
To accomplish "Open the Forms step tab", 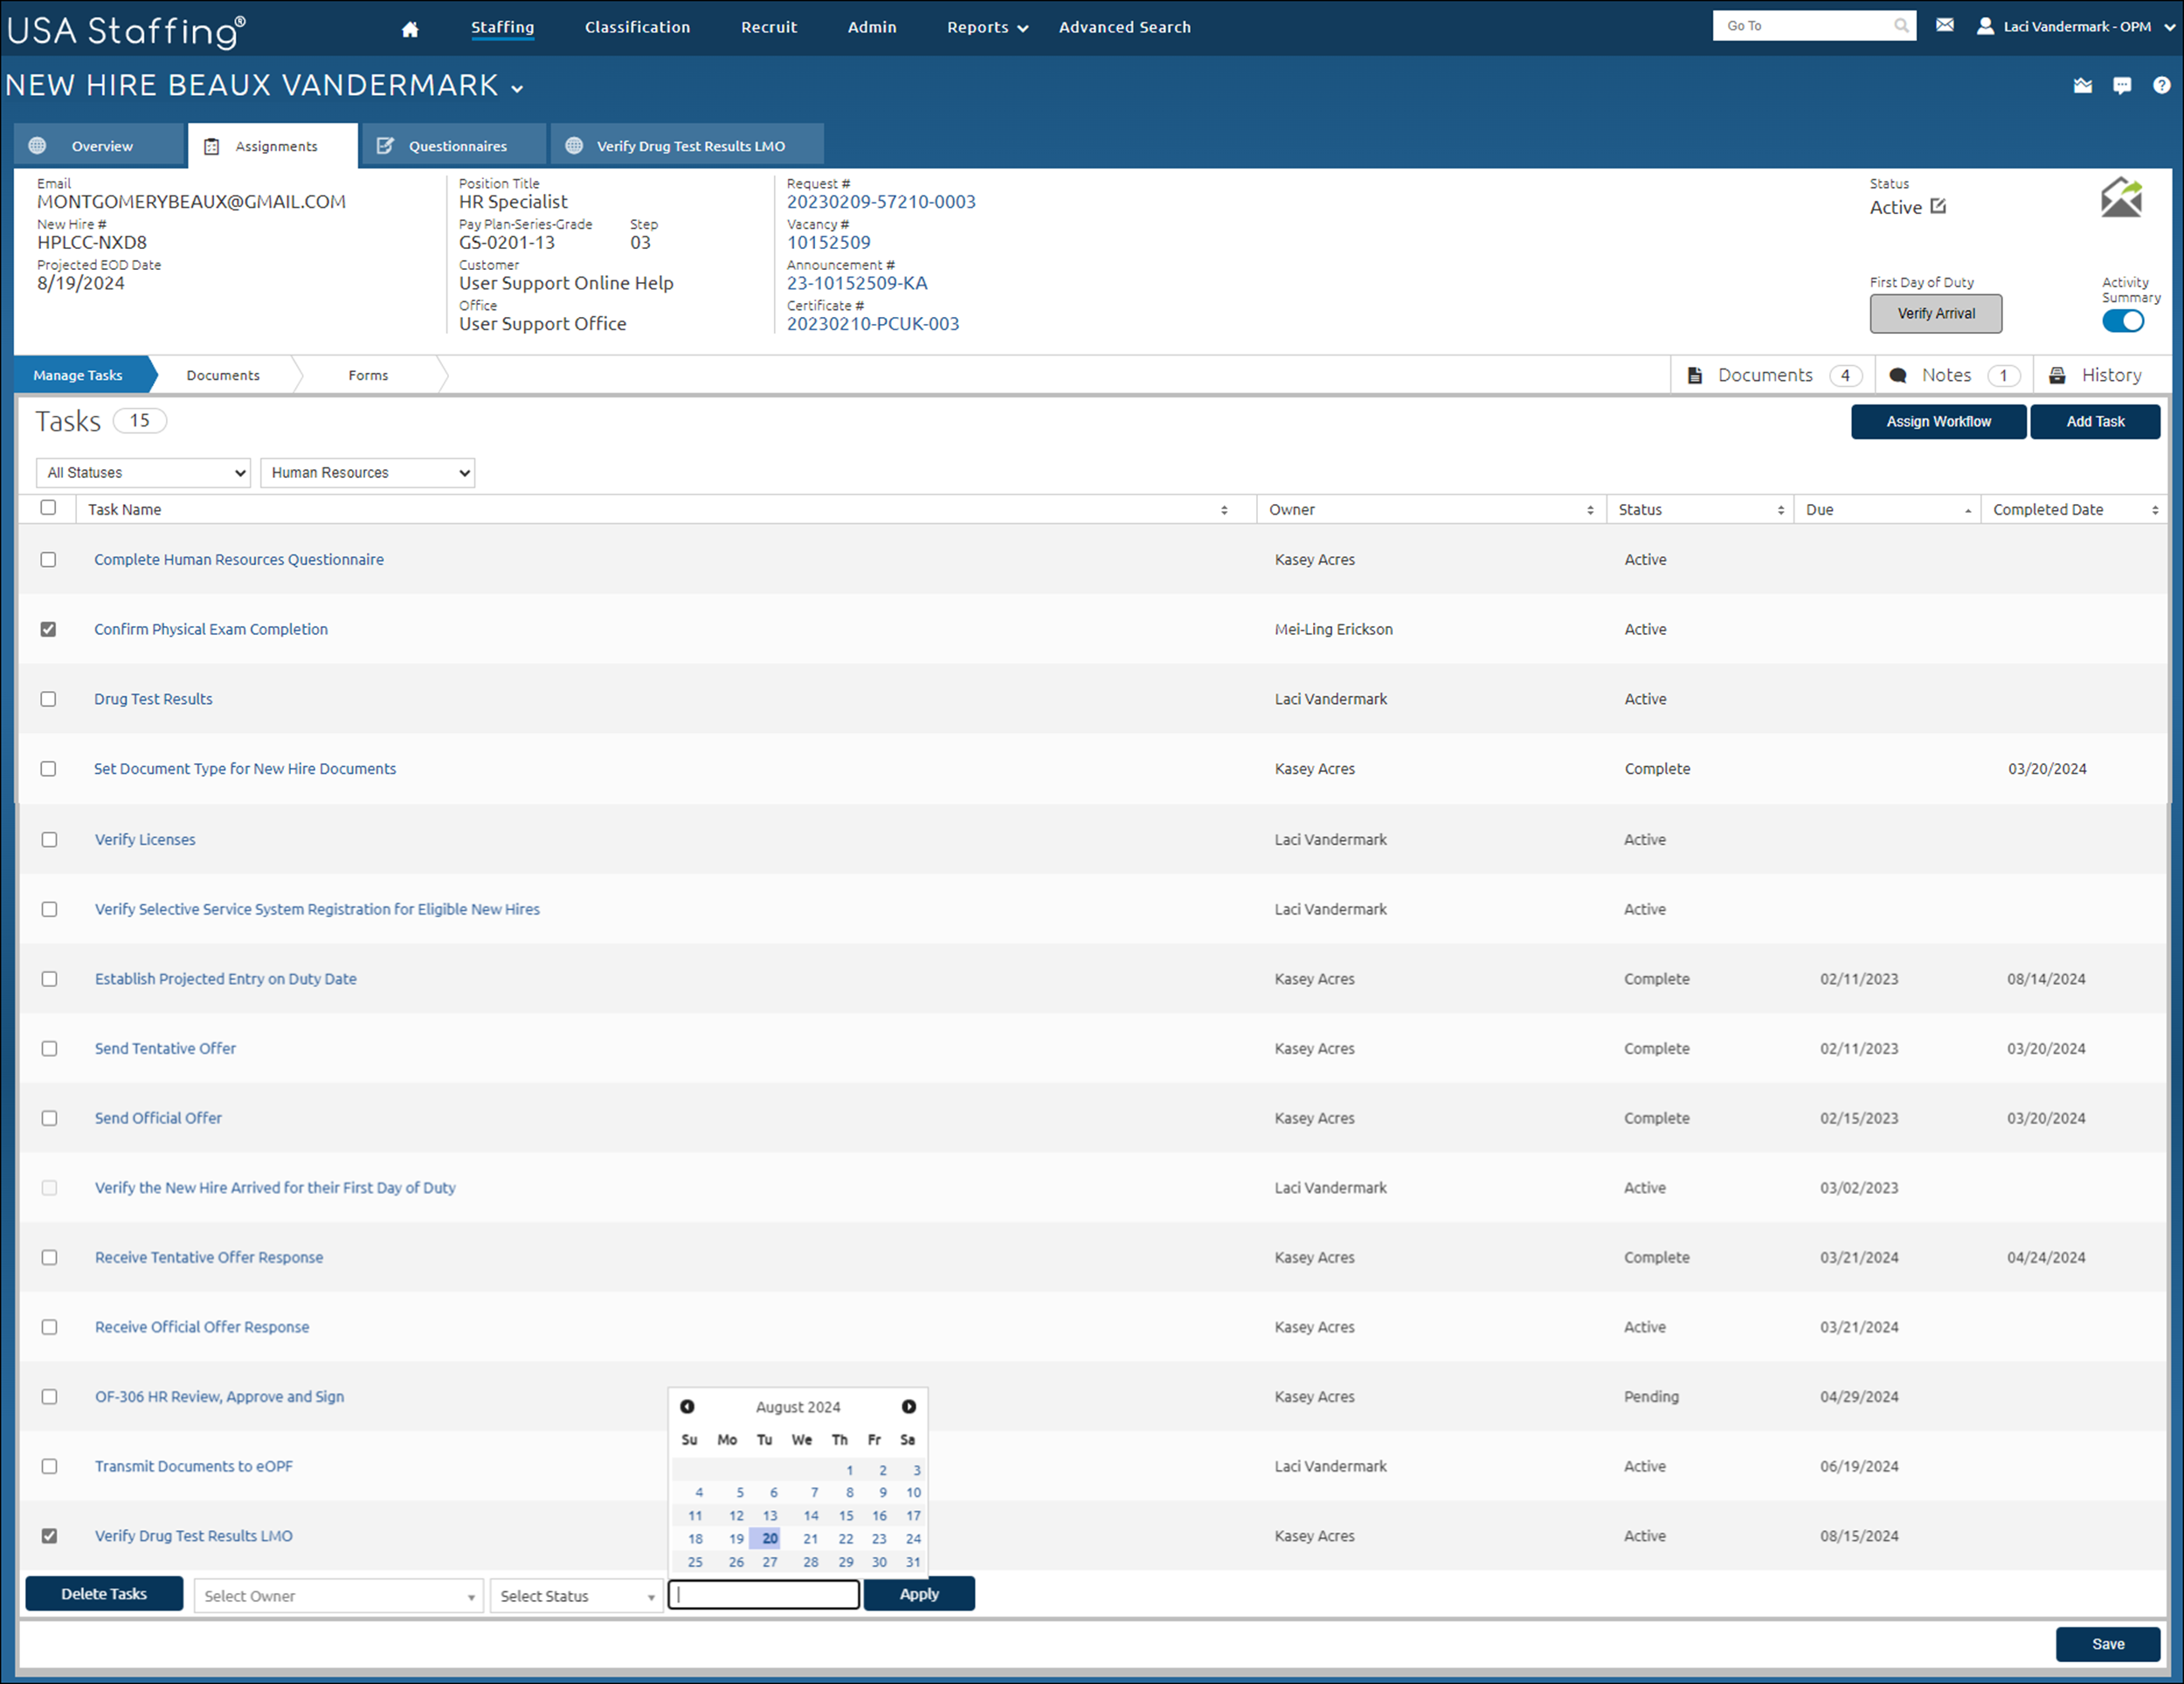I will tap(368, 375).
